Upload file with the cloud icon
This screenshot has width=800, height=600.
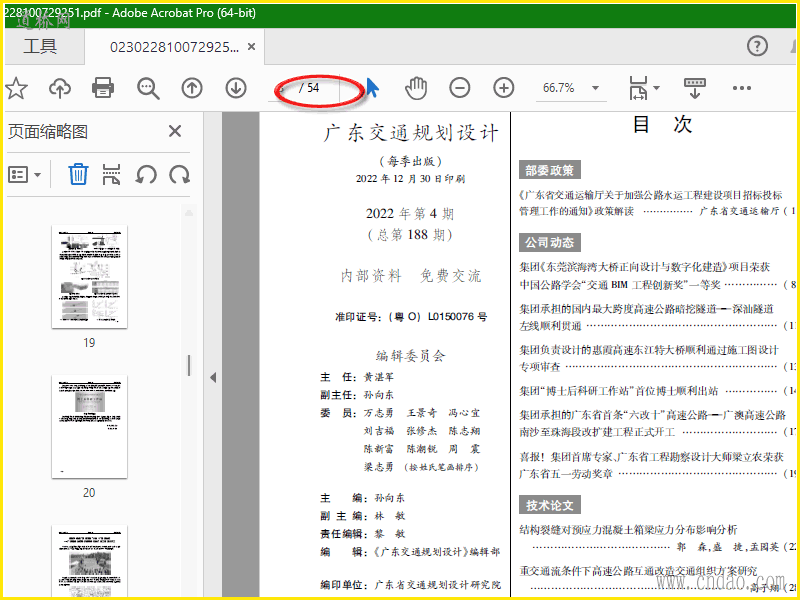point(60,88)
